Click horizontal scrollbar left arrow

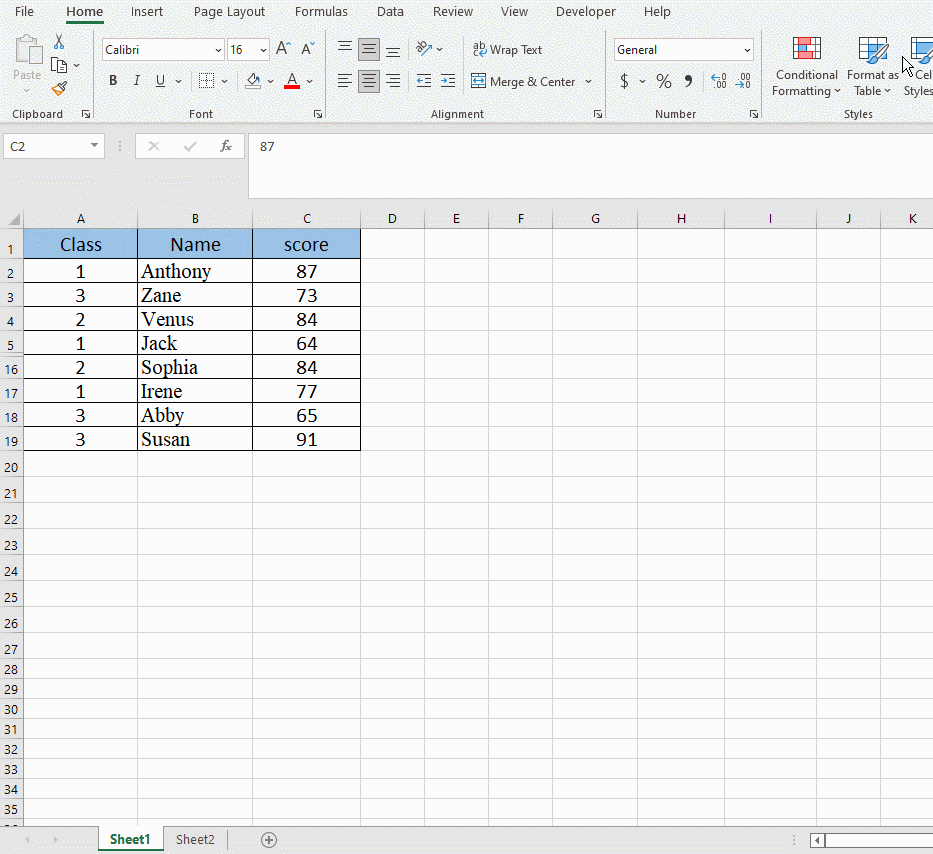817,840
